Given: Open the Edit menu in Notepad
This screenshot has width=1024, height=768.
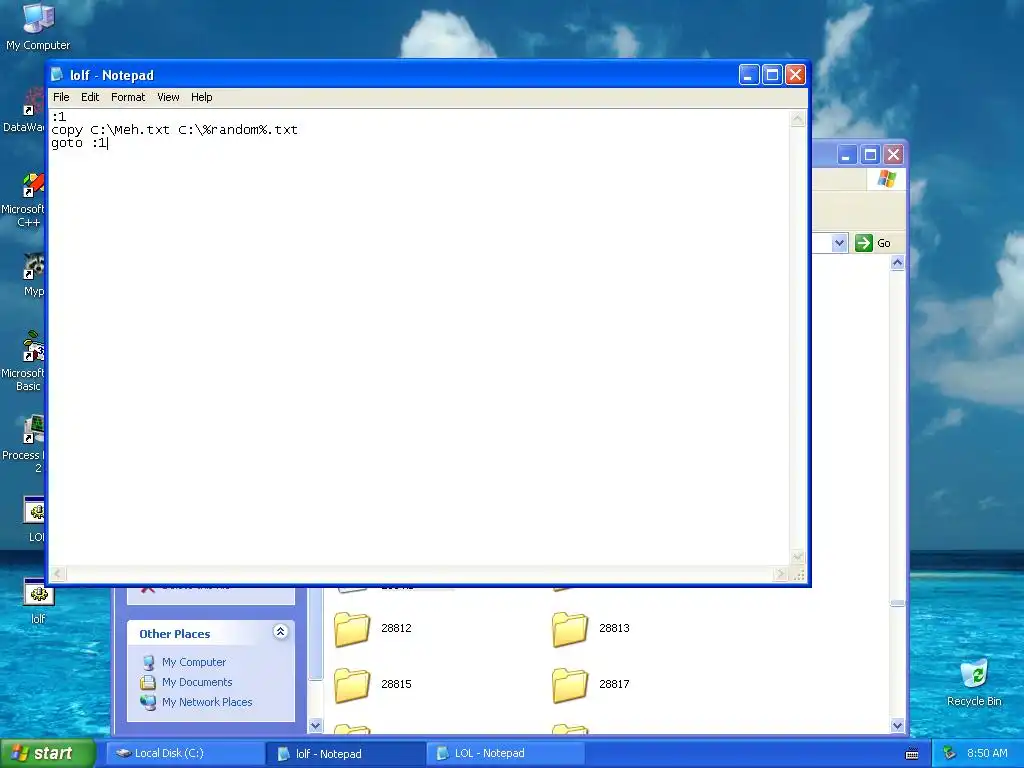Looking at the screenshot, I should (90, 97).
